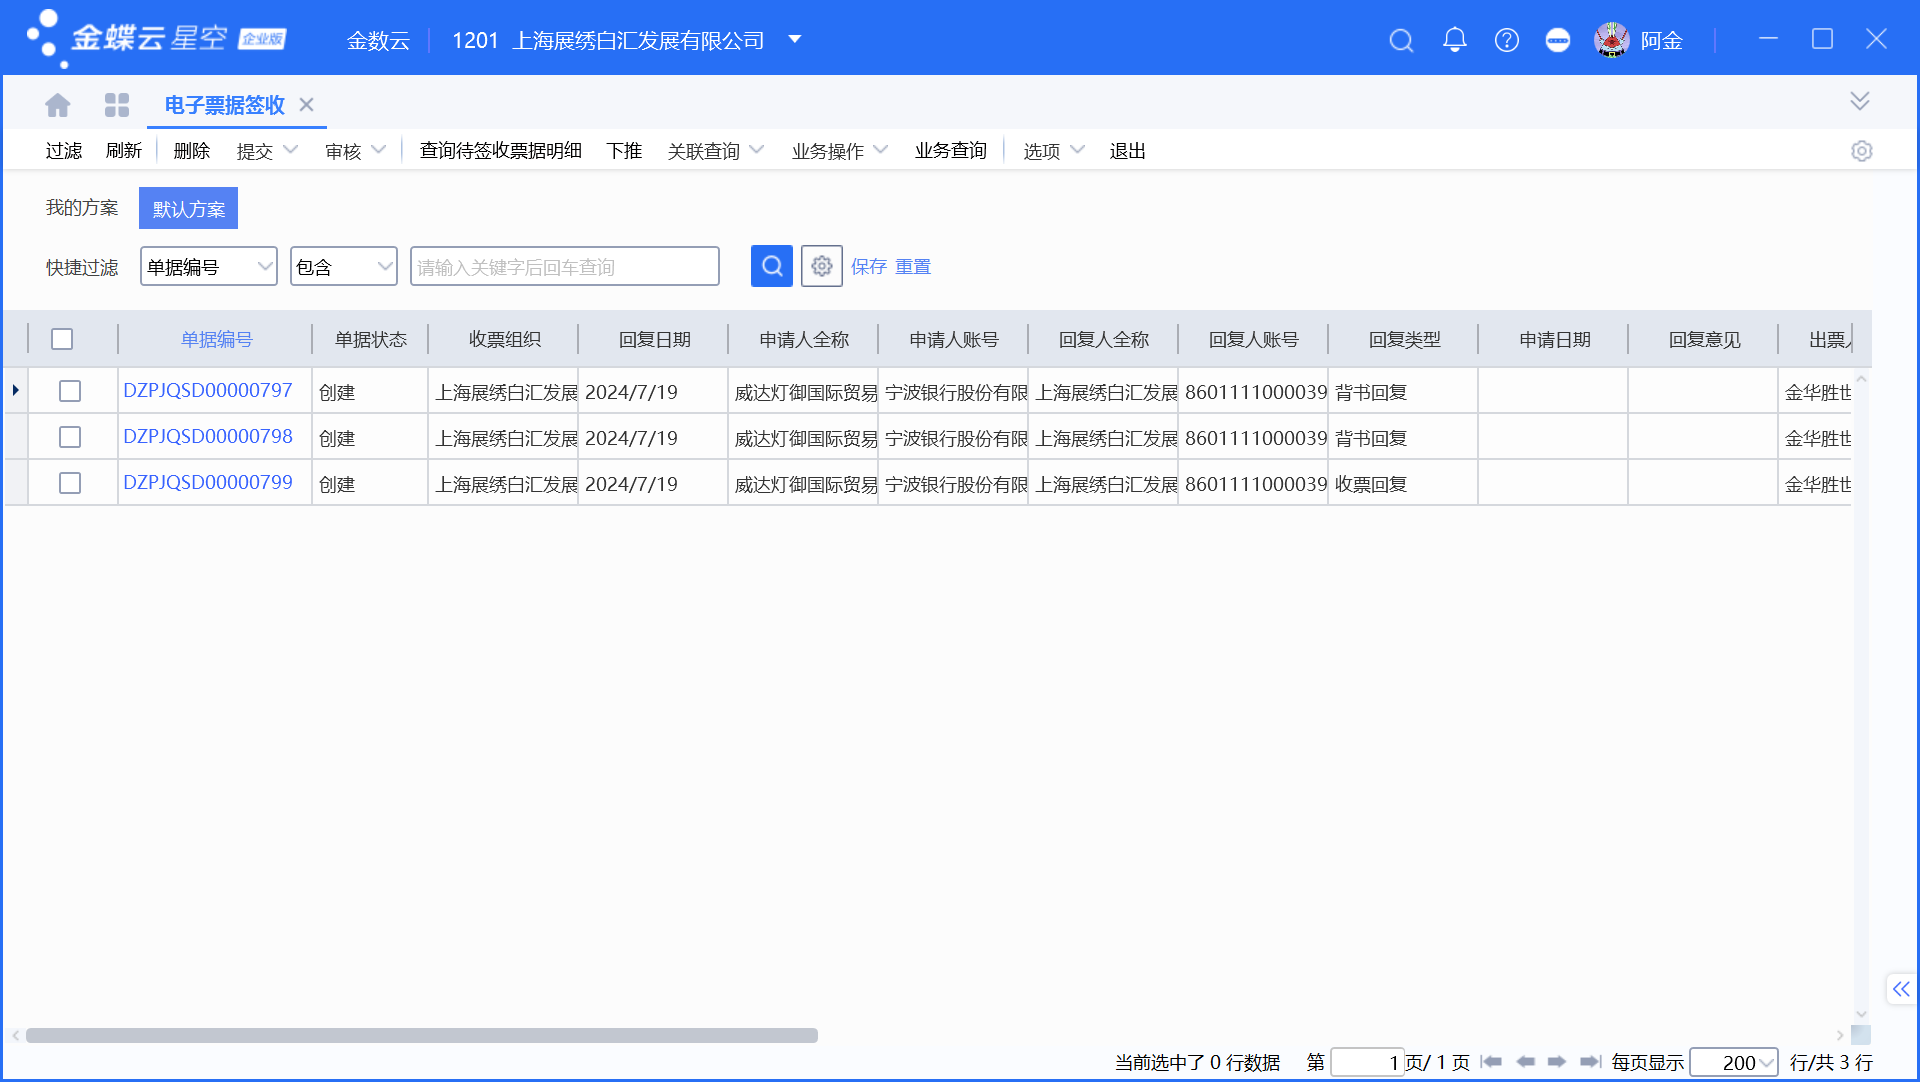Click 刷新 to reload list
This screenshot has width=1920, height=1082.
124,151
